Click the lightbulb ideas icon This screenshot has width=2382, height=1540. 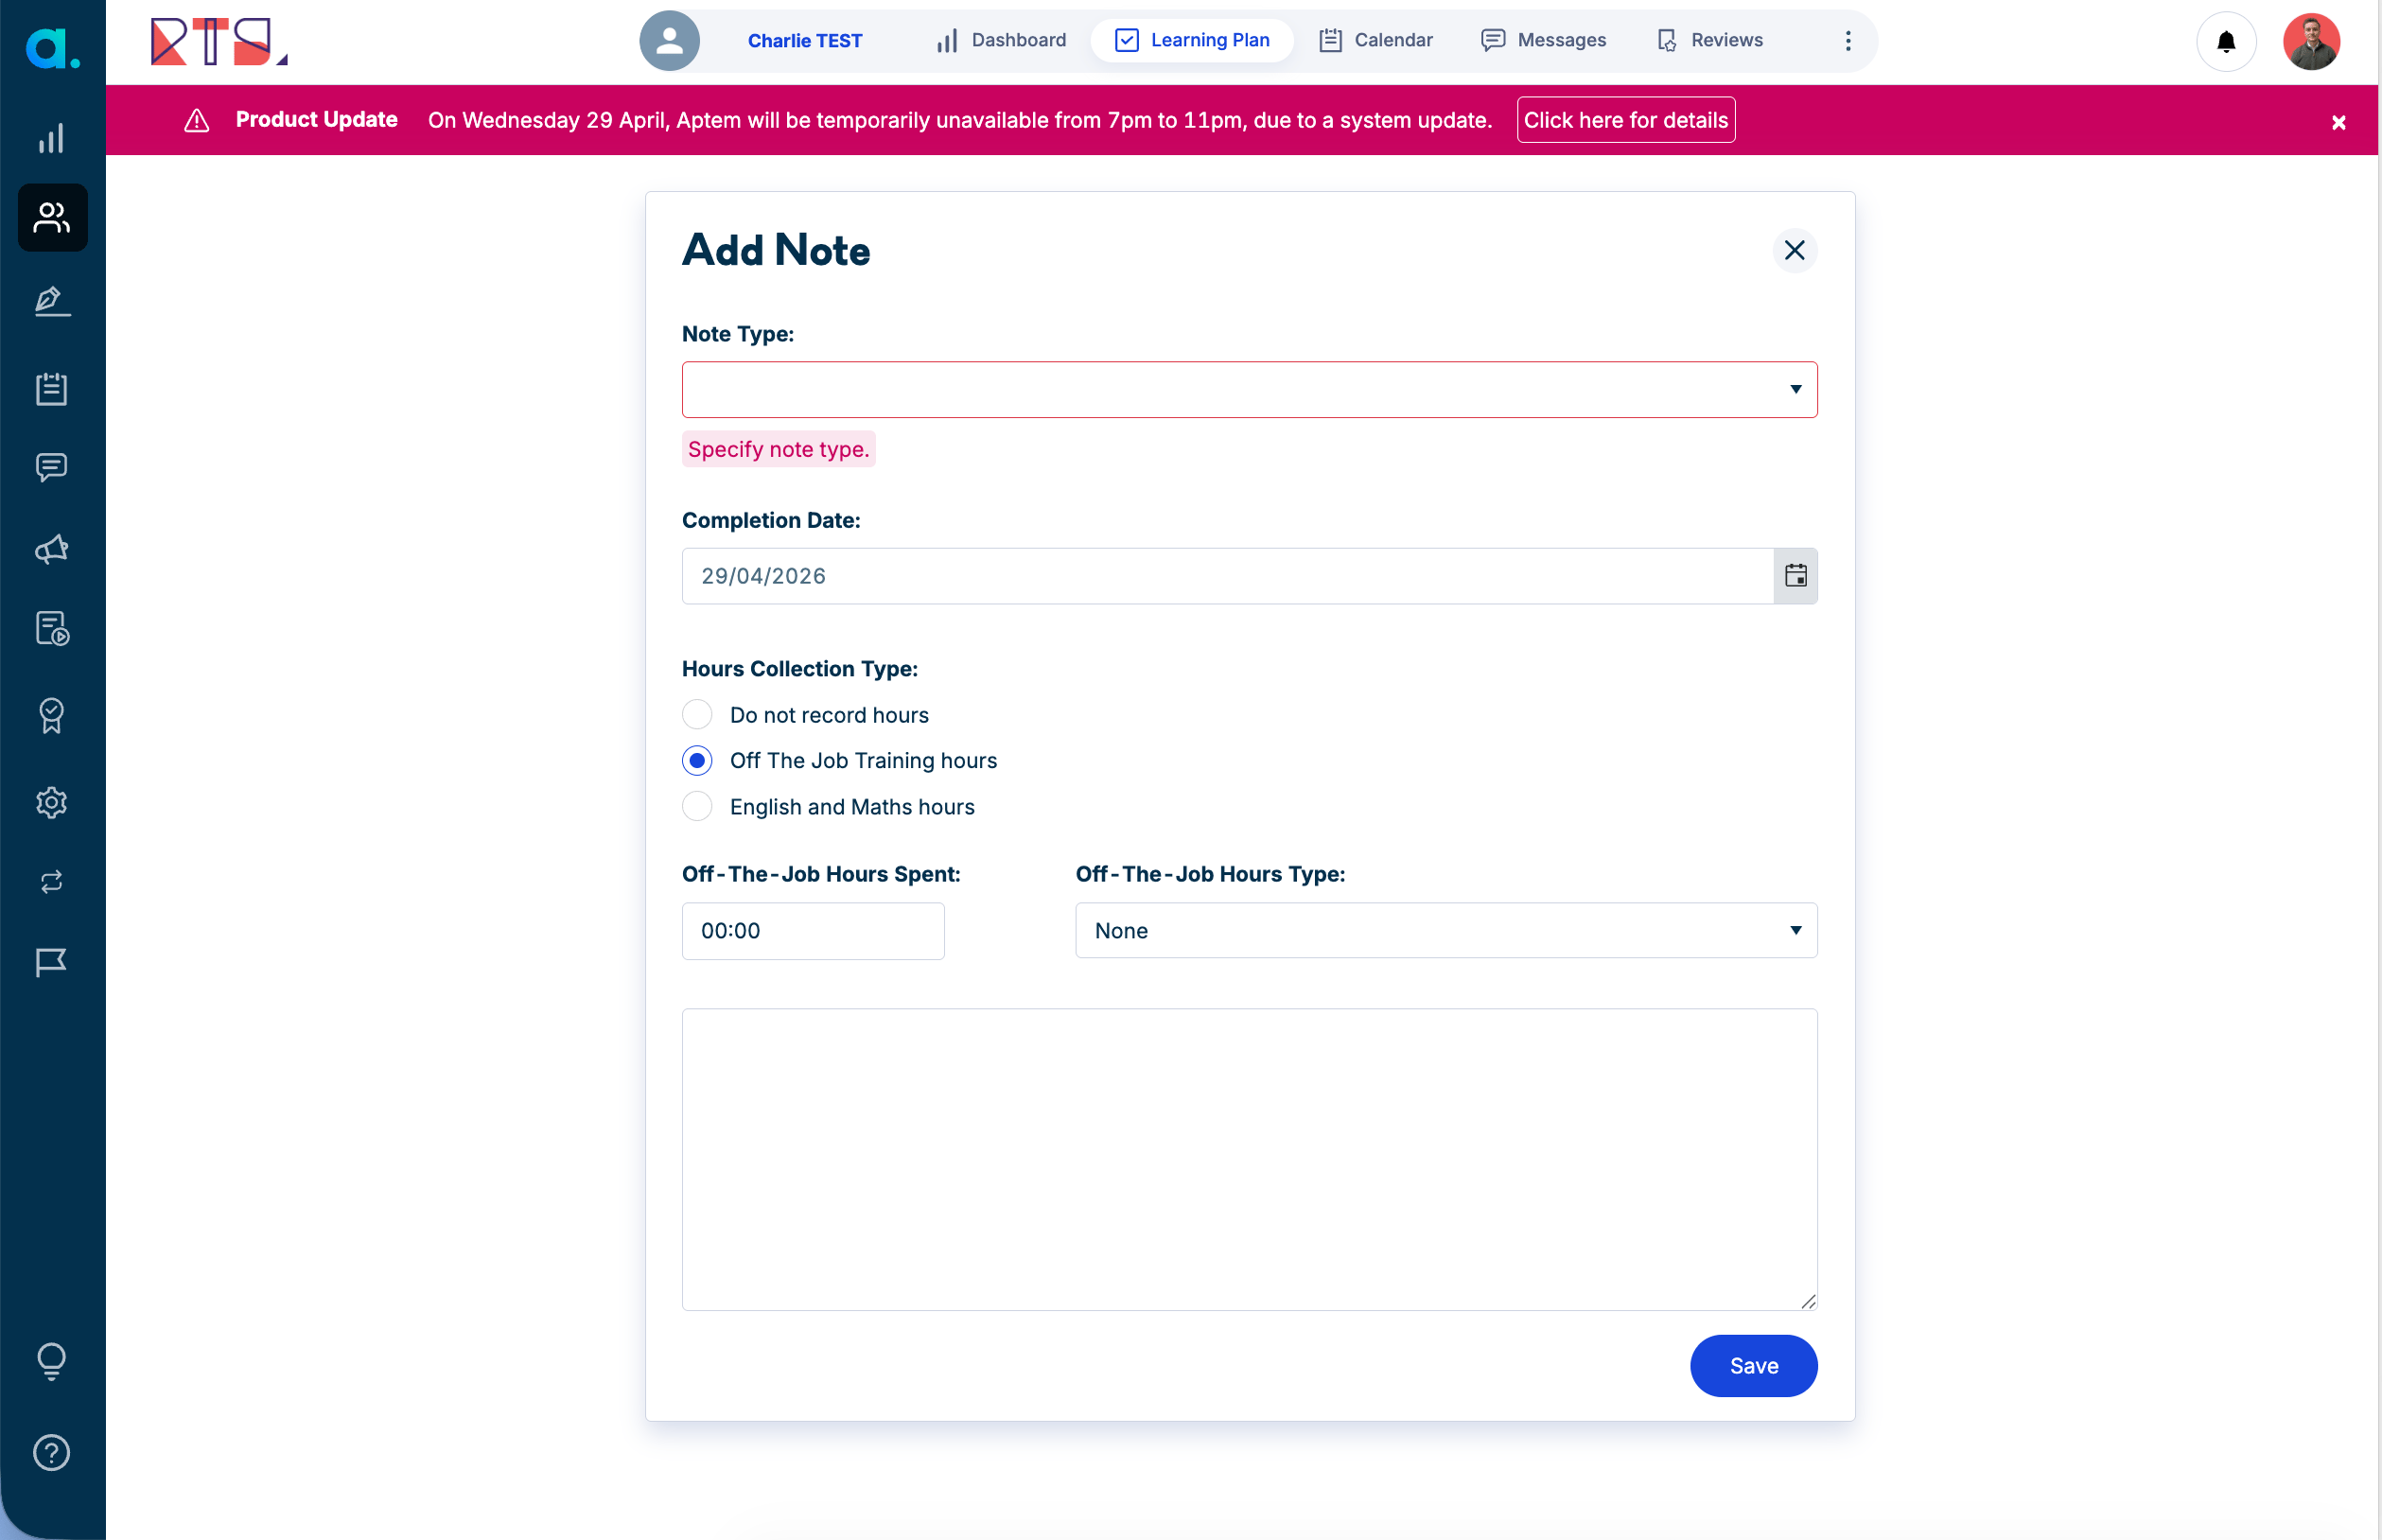coord(52,1360)
